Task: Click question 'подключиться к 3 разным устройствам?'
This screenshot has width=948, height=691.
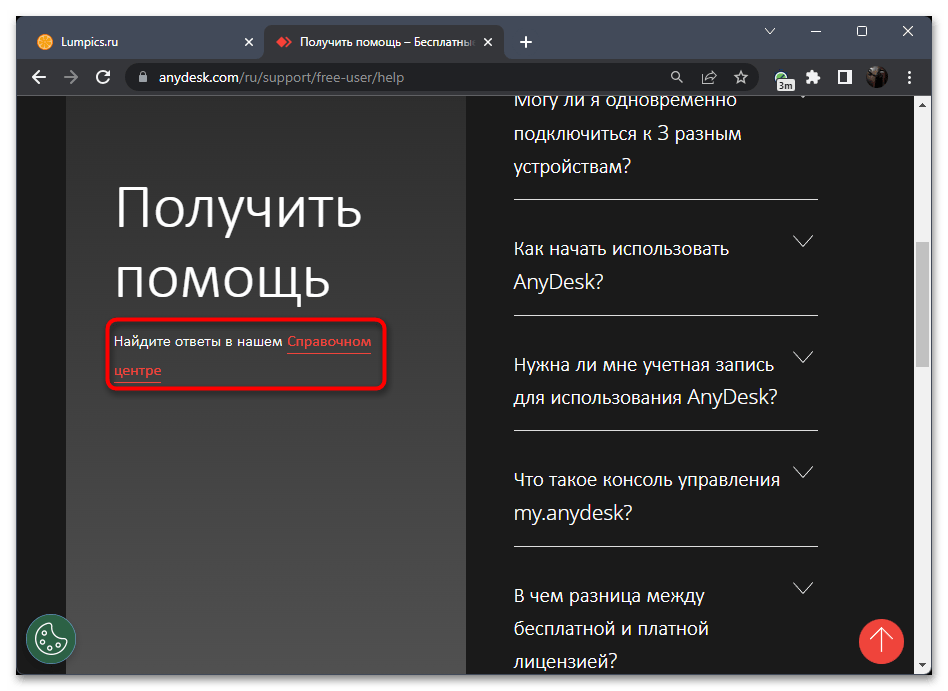Action: 628,136
